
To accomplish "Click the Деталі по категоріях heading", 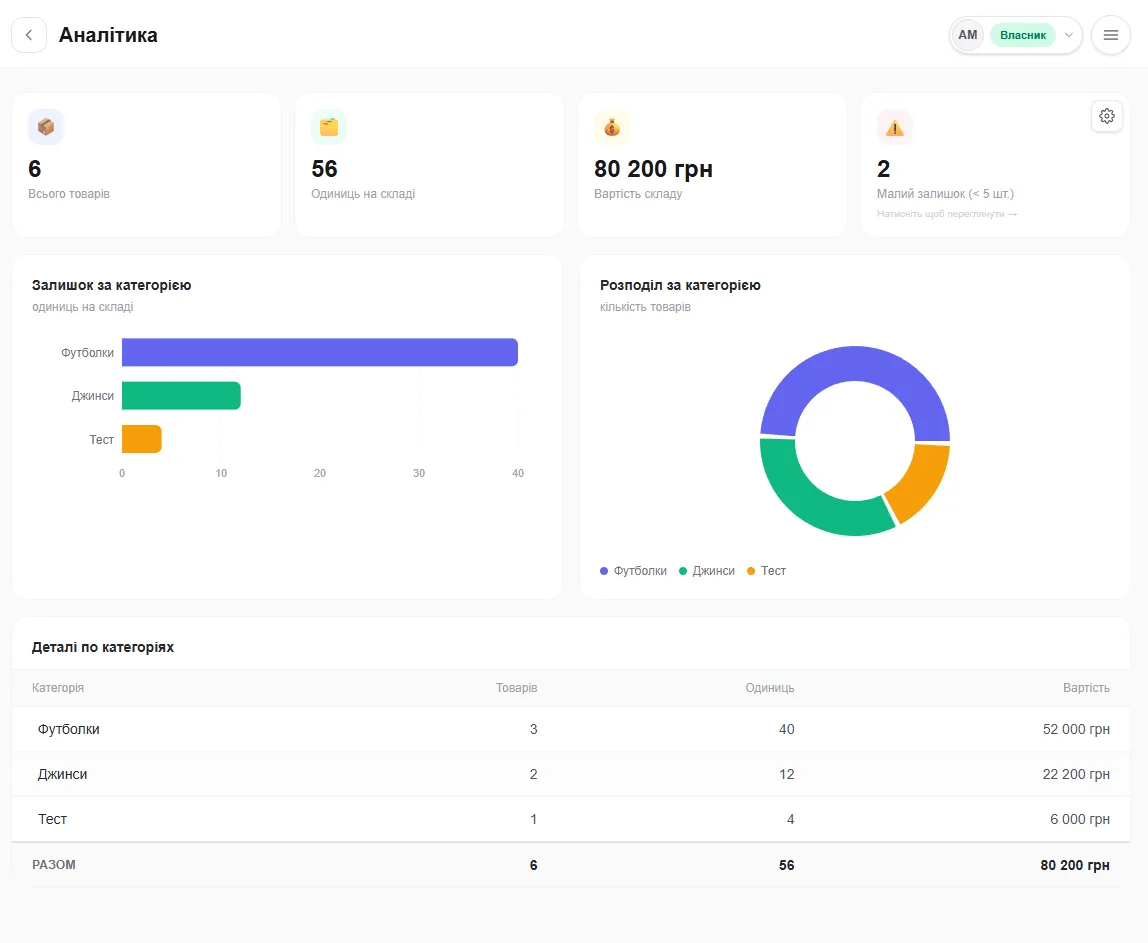I will (103, 647).
